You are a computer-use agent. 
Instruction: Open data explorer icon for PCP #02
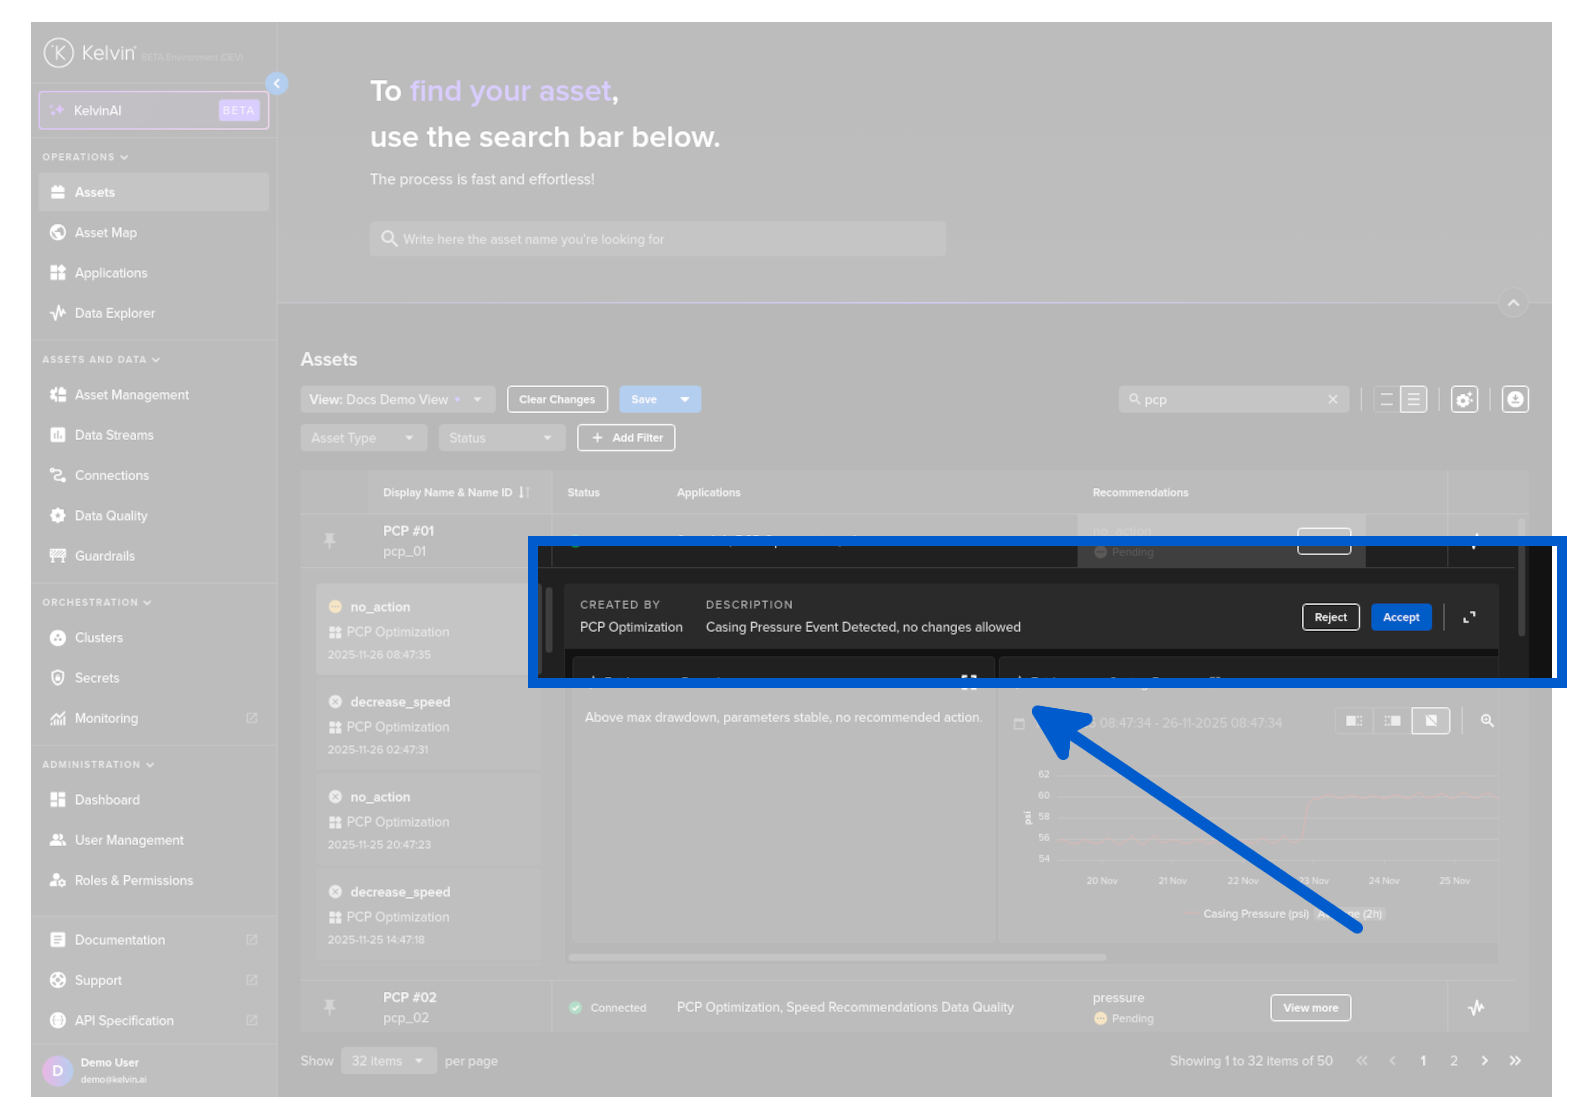[x=1476, y=1007]
